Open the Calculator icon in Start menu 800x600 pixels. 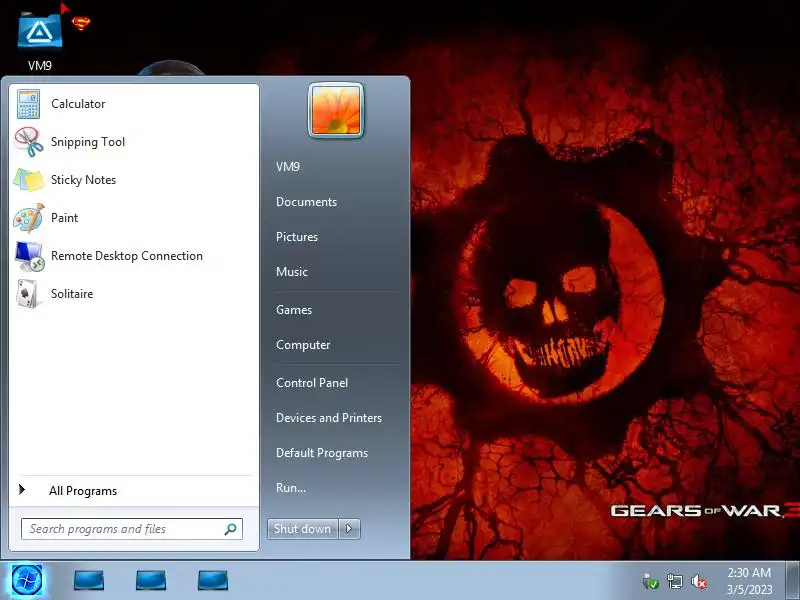point(28,104)
